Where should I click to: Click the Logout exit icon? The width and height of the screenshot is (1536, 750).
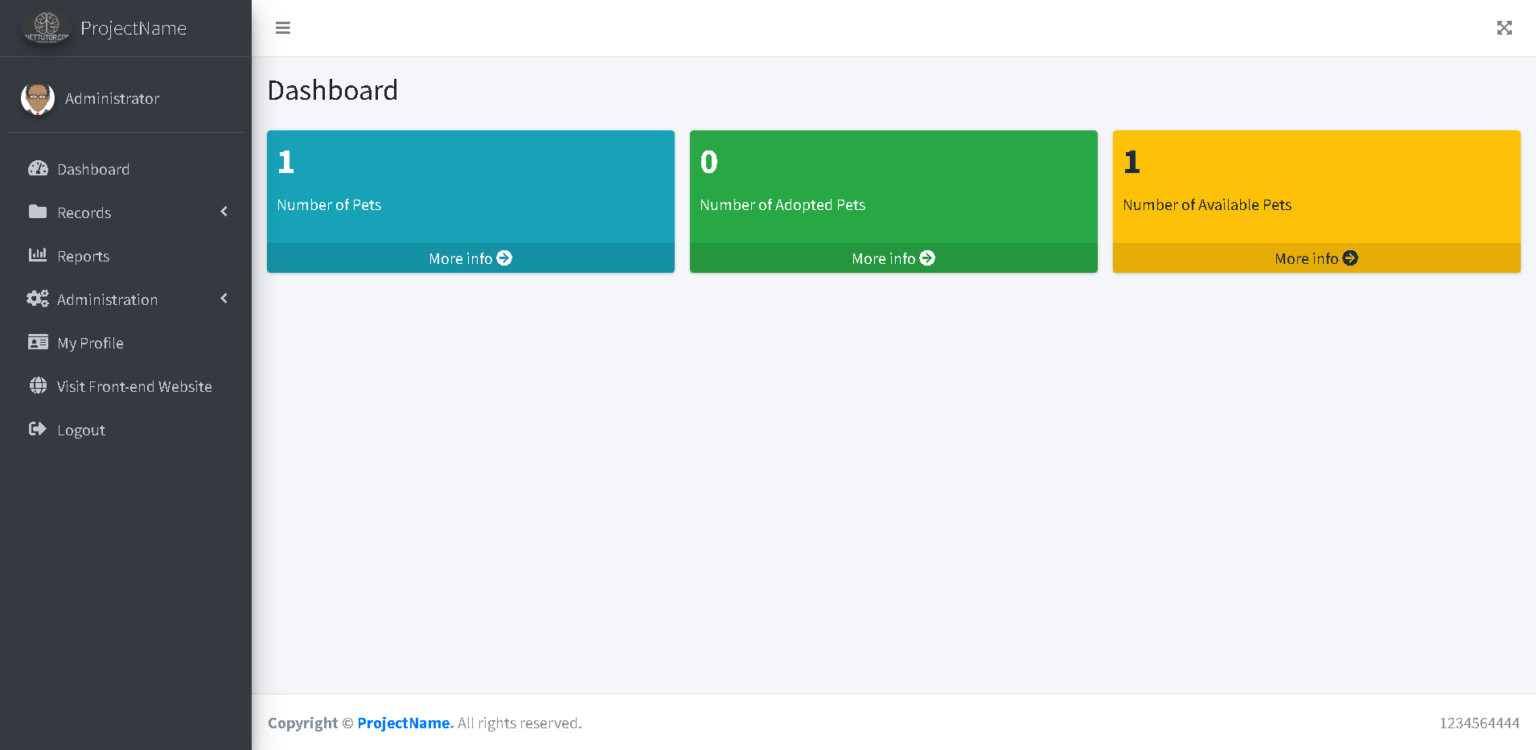[x=38, y=430]
